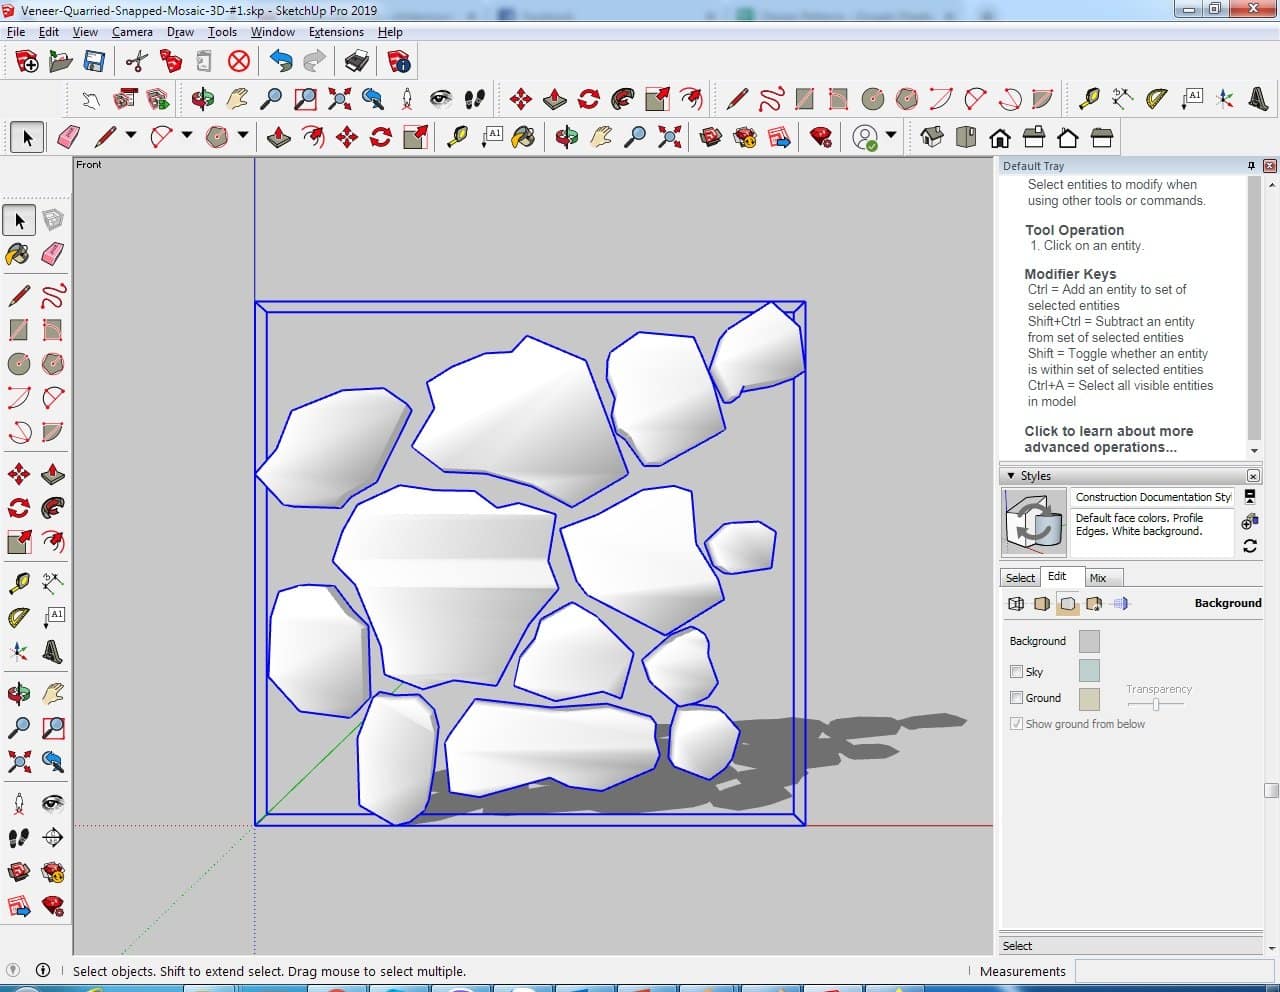This screenshot has height=992, width=1280.
Task: Select the Tape Measure tool in left toolbar
Action: coord(18,582)
